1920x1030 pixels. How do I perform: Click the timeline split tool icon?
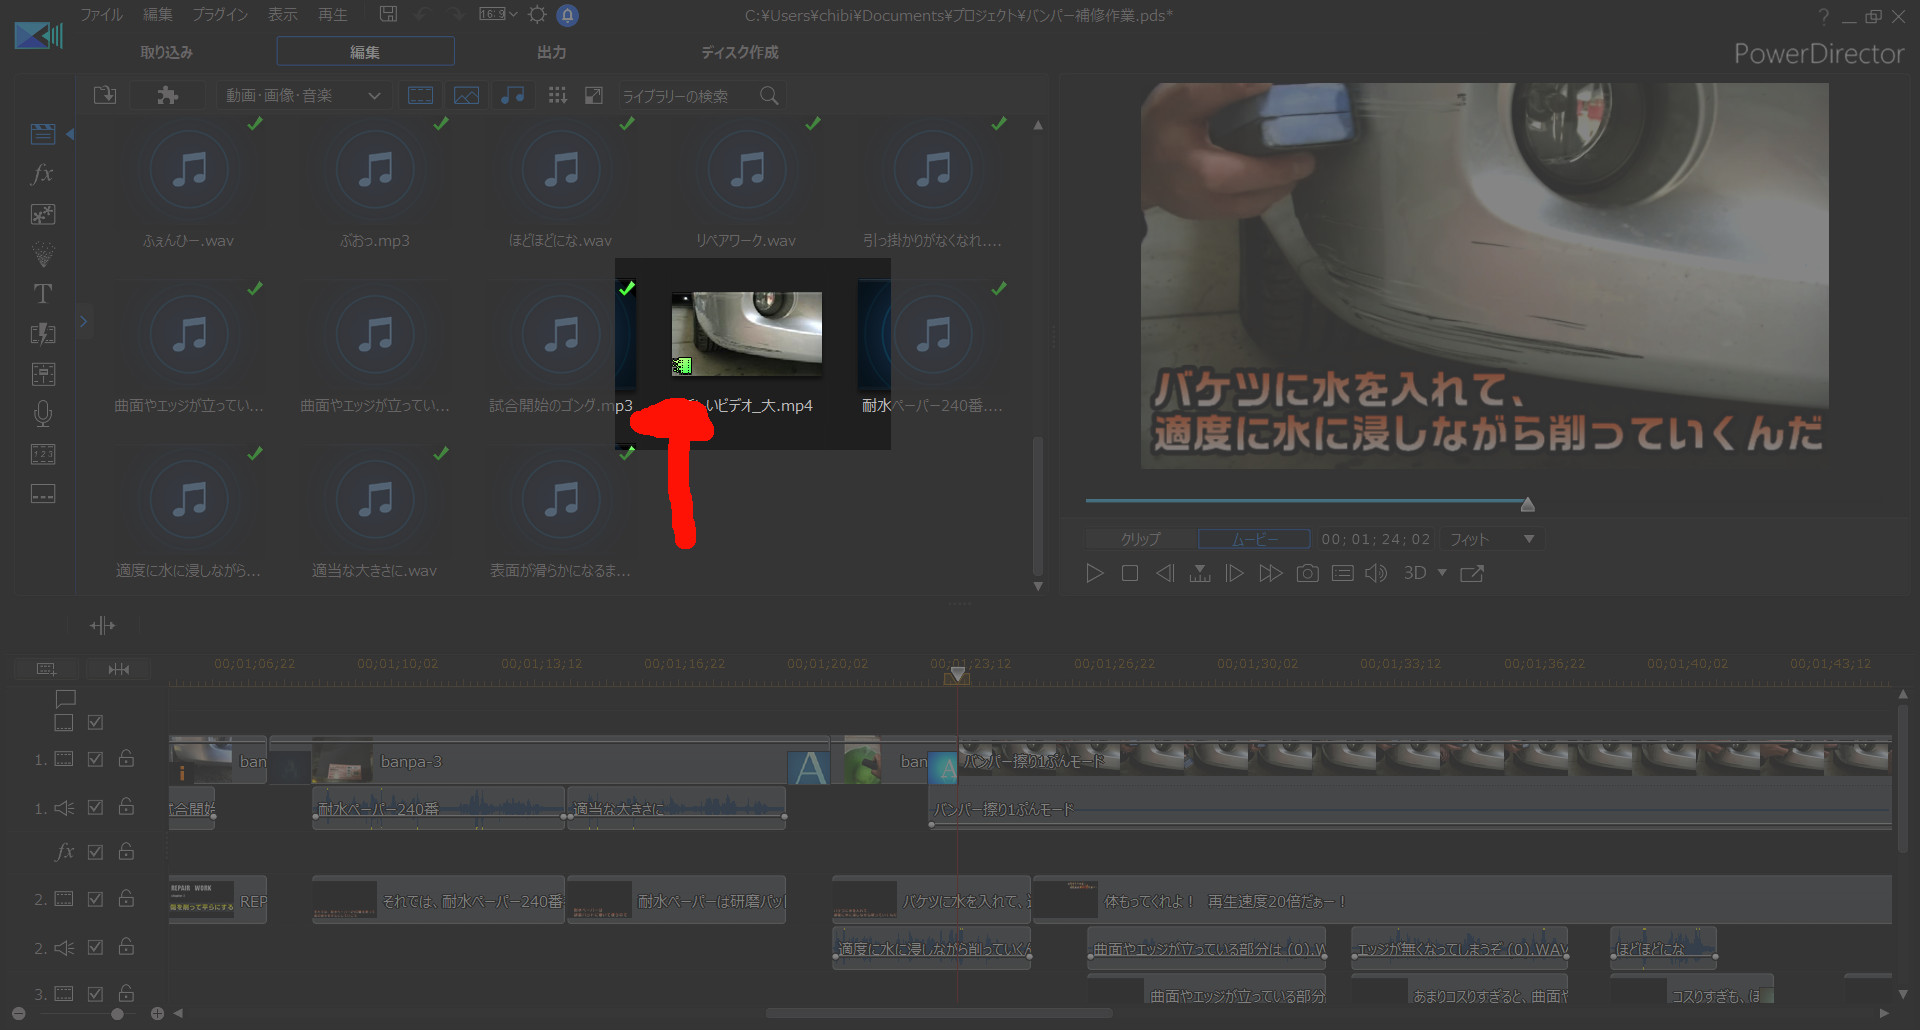click(x=102, y=625)
